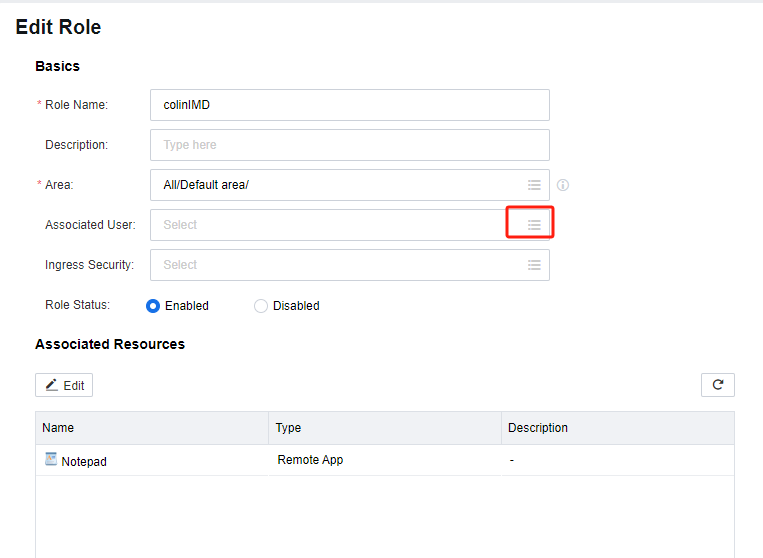The height and width of the screenshot is (558, 763).
Task: Click the Notepad resource name
Action: click(84, 462)
